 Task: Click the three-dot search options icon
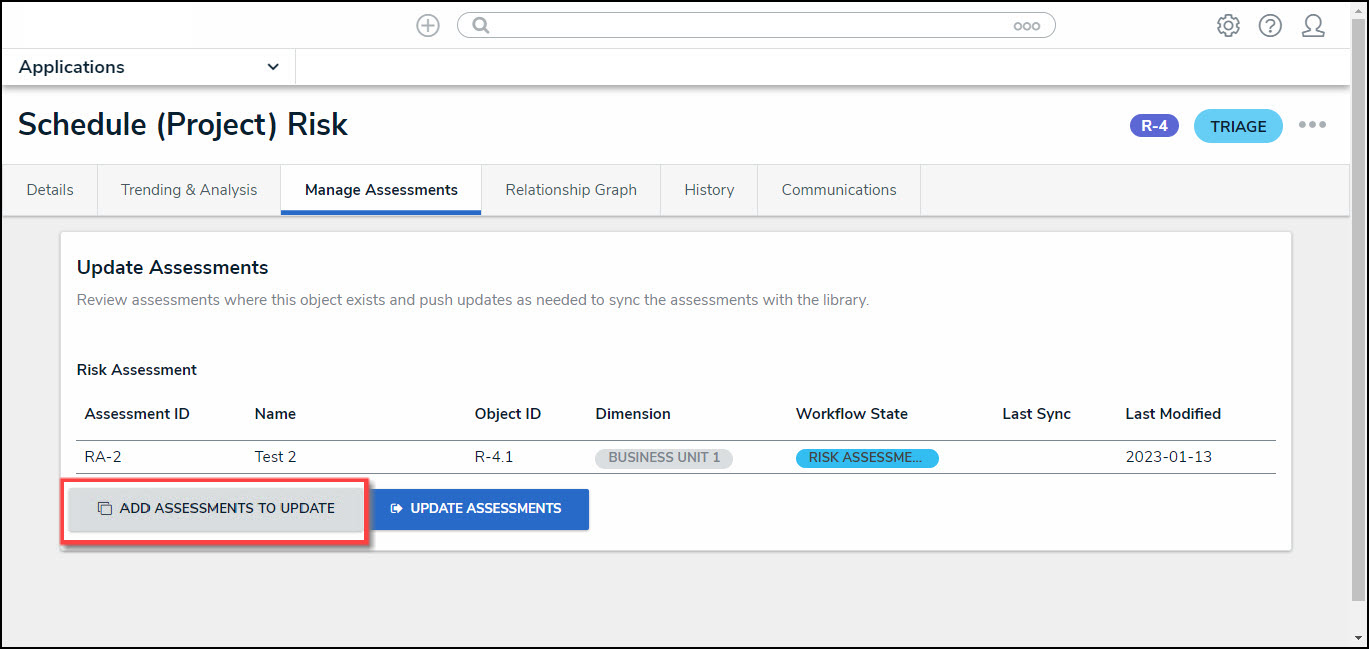pyautogui.click(x=1026, y=27)
